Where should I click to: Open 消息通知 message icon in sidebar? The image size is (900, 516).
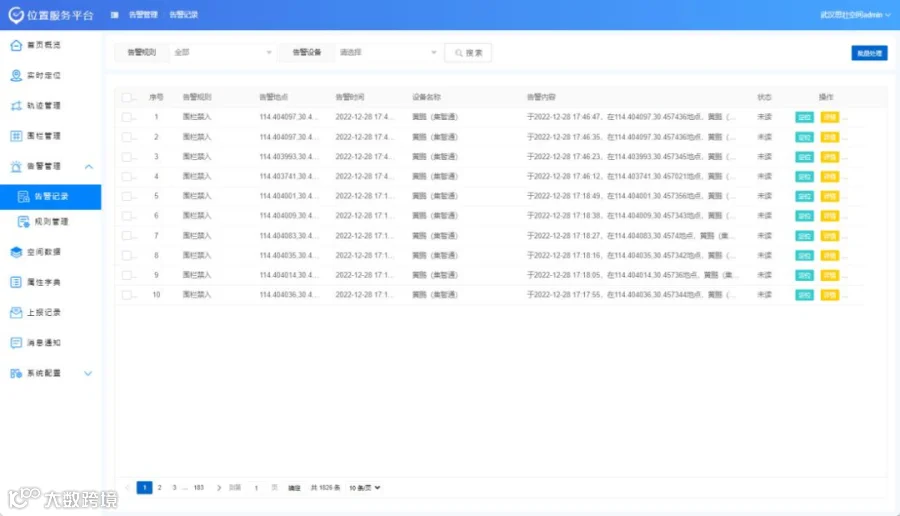[16, 343]
